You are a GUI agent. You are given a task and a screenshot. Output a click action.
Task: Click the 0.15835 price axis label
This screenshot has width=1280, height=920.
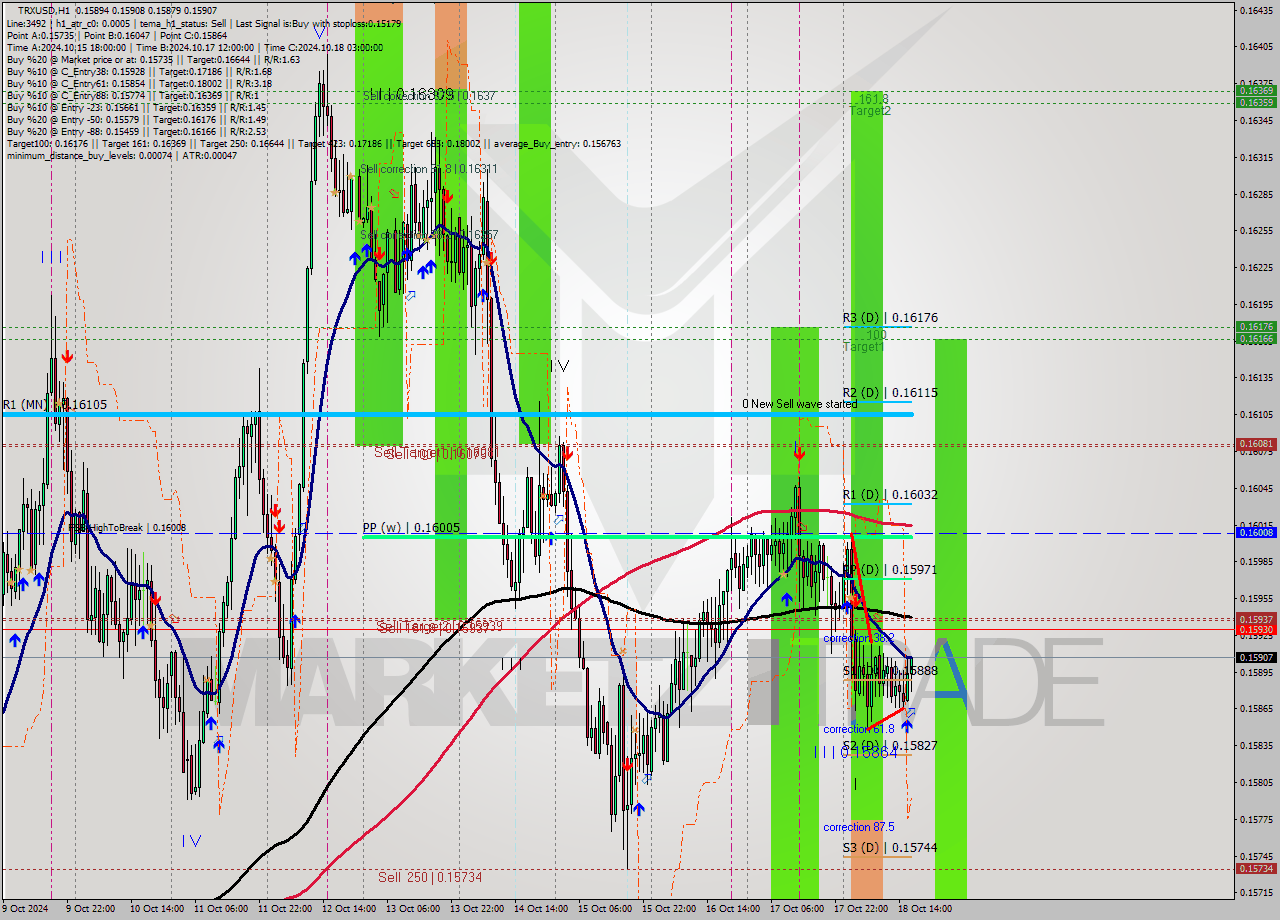click(1256, 745)
